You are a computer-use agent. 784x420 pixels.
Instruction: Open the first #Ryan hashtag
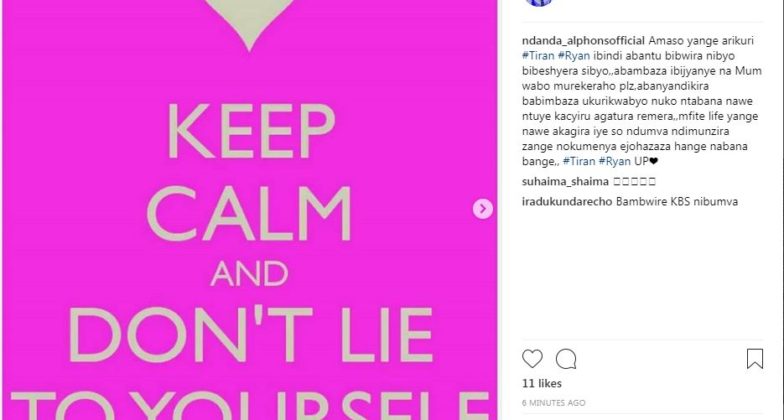(x=574, y=56)
